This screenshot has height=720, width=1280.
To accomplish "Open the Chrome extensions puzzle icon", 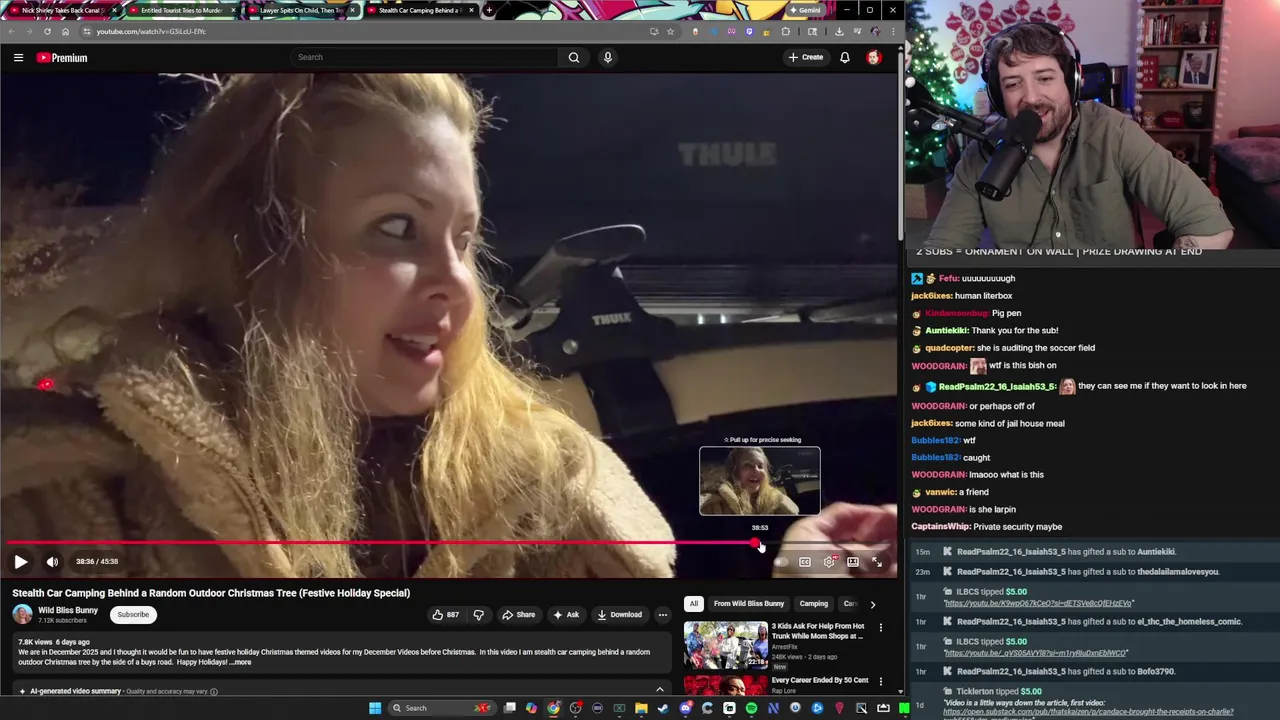I will click(x=786, y=31).
